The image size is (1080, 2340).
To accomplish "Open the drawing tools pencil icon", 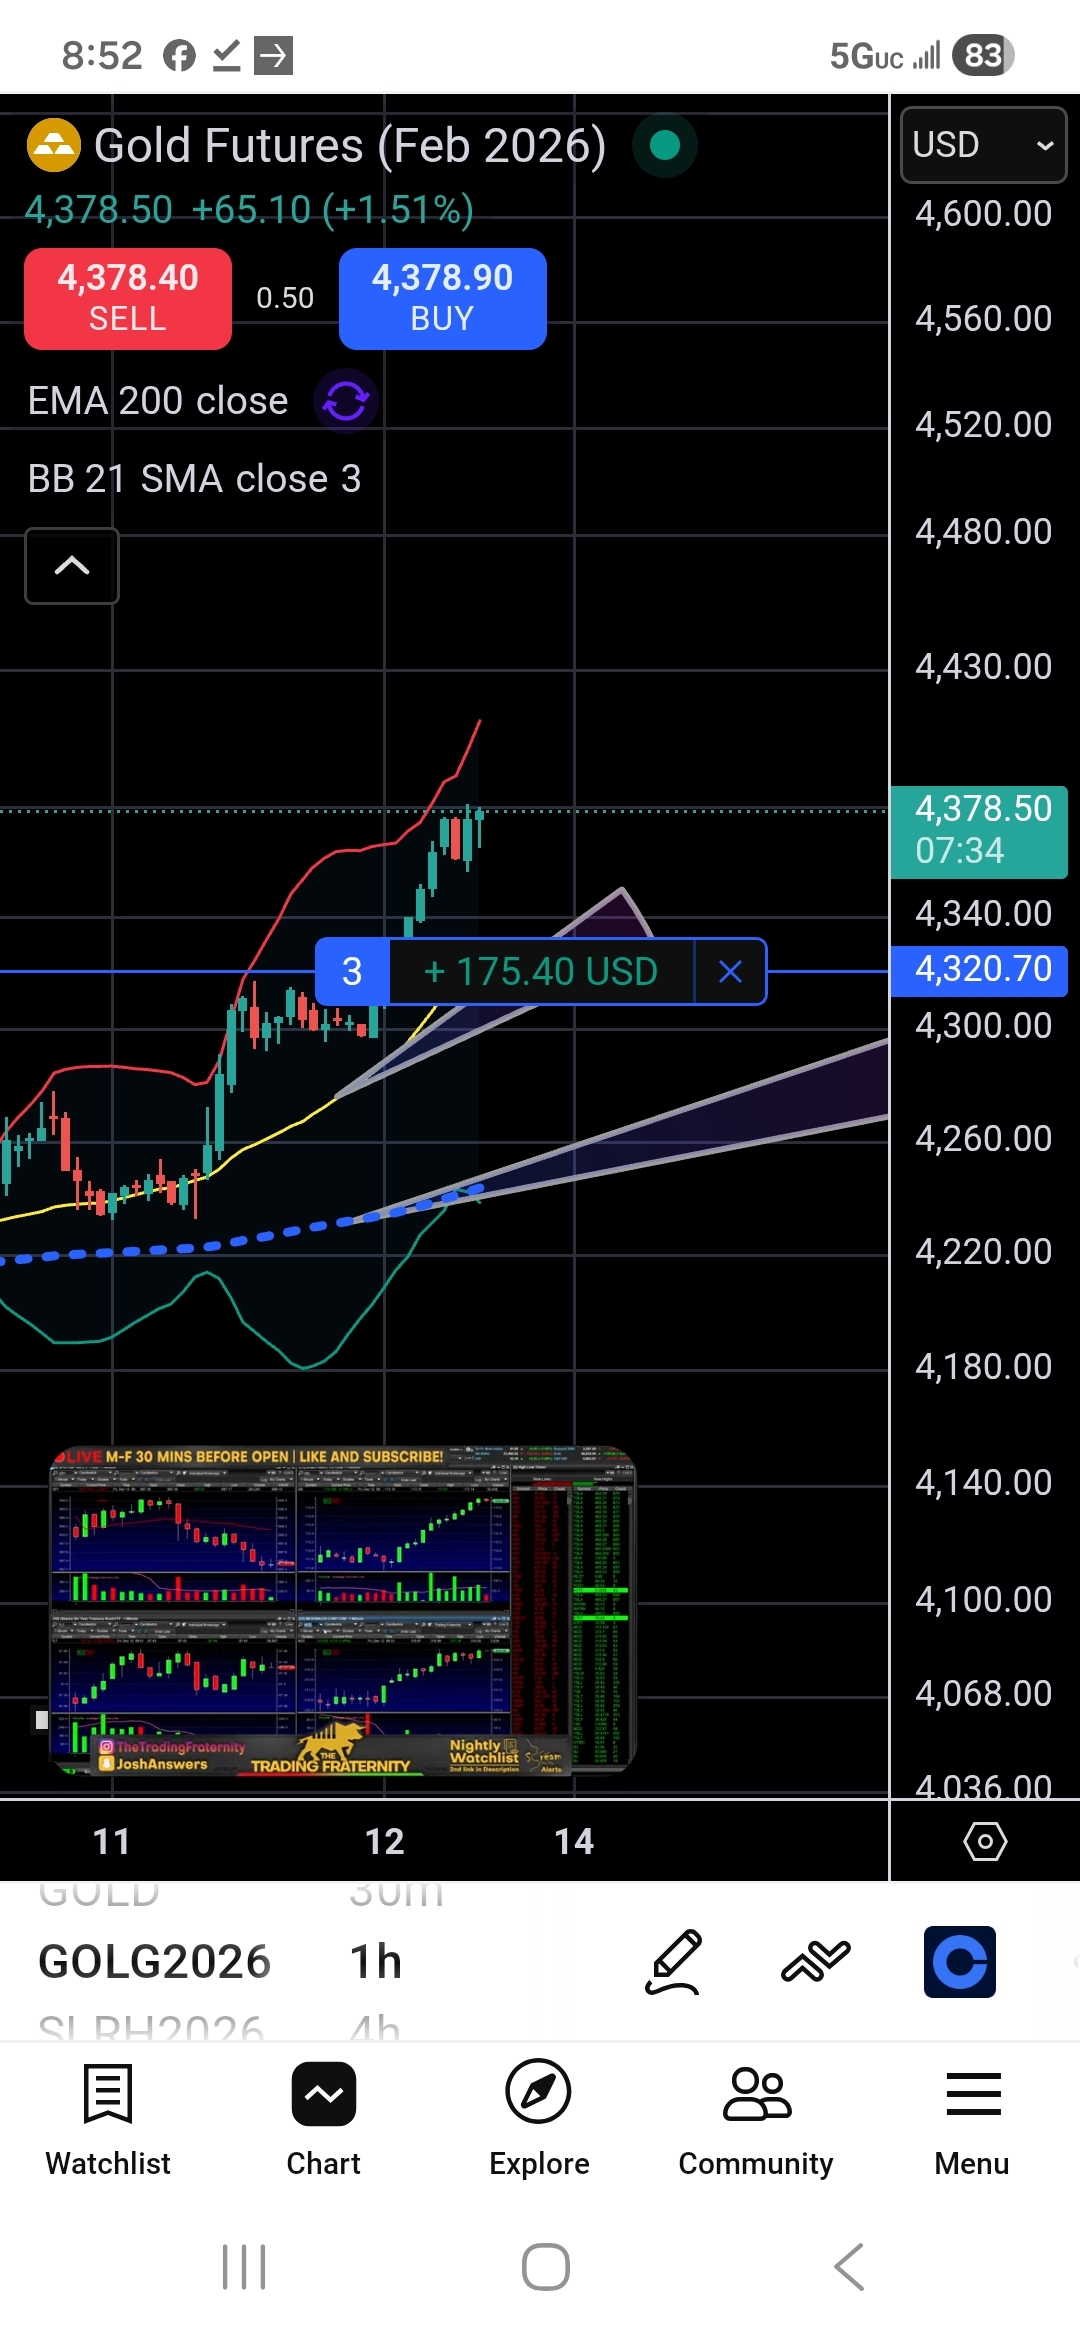I will 674,1962.
